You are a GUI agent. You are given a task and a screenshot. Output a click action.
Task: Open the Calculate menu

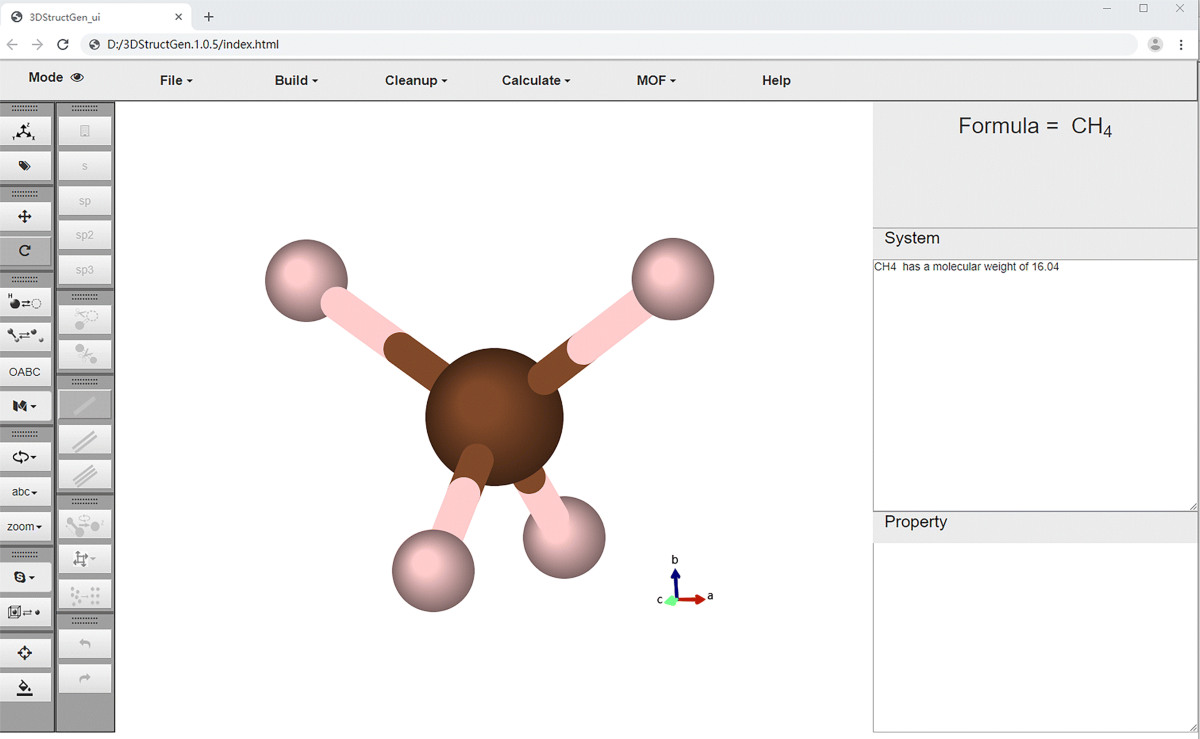tap(536, 81)
